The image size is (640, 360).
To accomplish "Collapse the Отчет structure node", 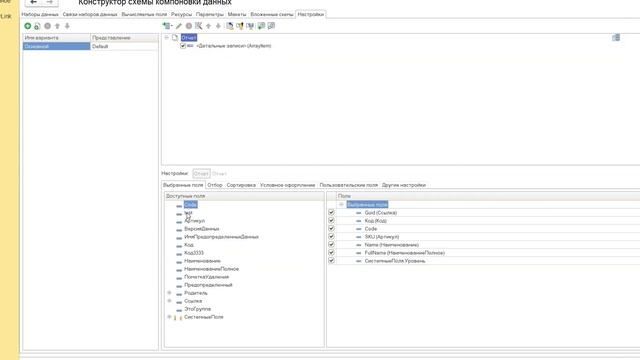I will coord(167,38).
